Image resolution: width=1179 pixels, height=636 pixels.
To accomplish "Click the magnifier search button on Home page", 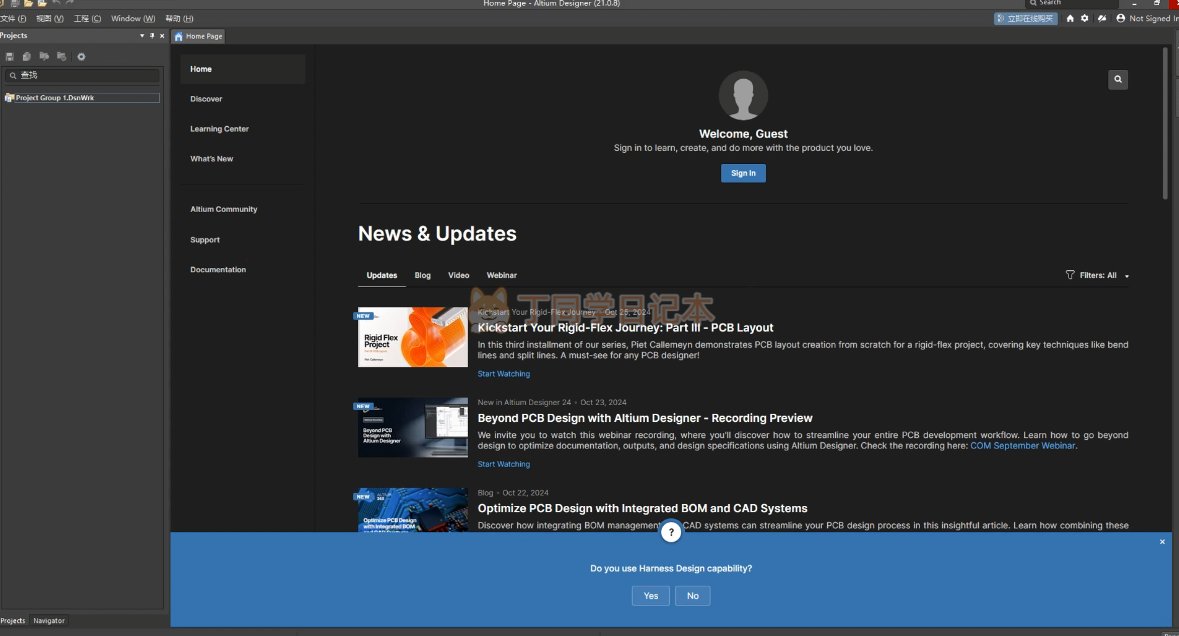I will click(1118, 79).
